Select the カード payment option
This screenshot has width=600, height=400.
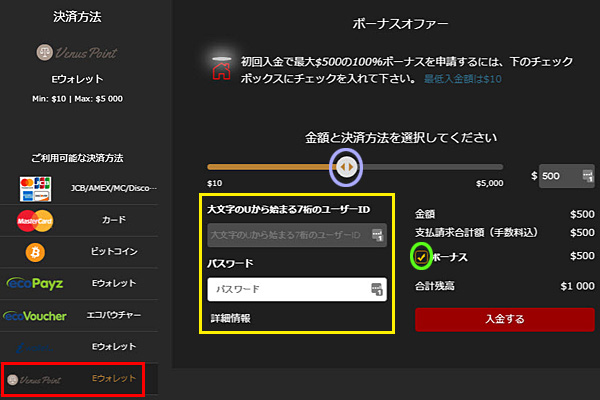coord(114,220)
